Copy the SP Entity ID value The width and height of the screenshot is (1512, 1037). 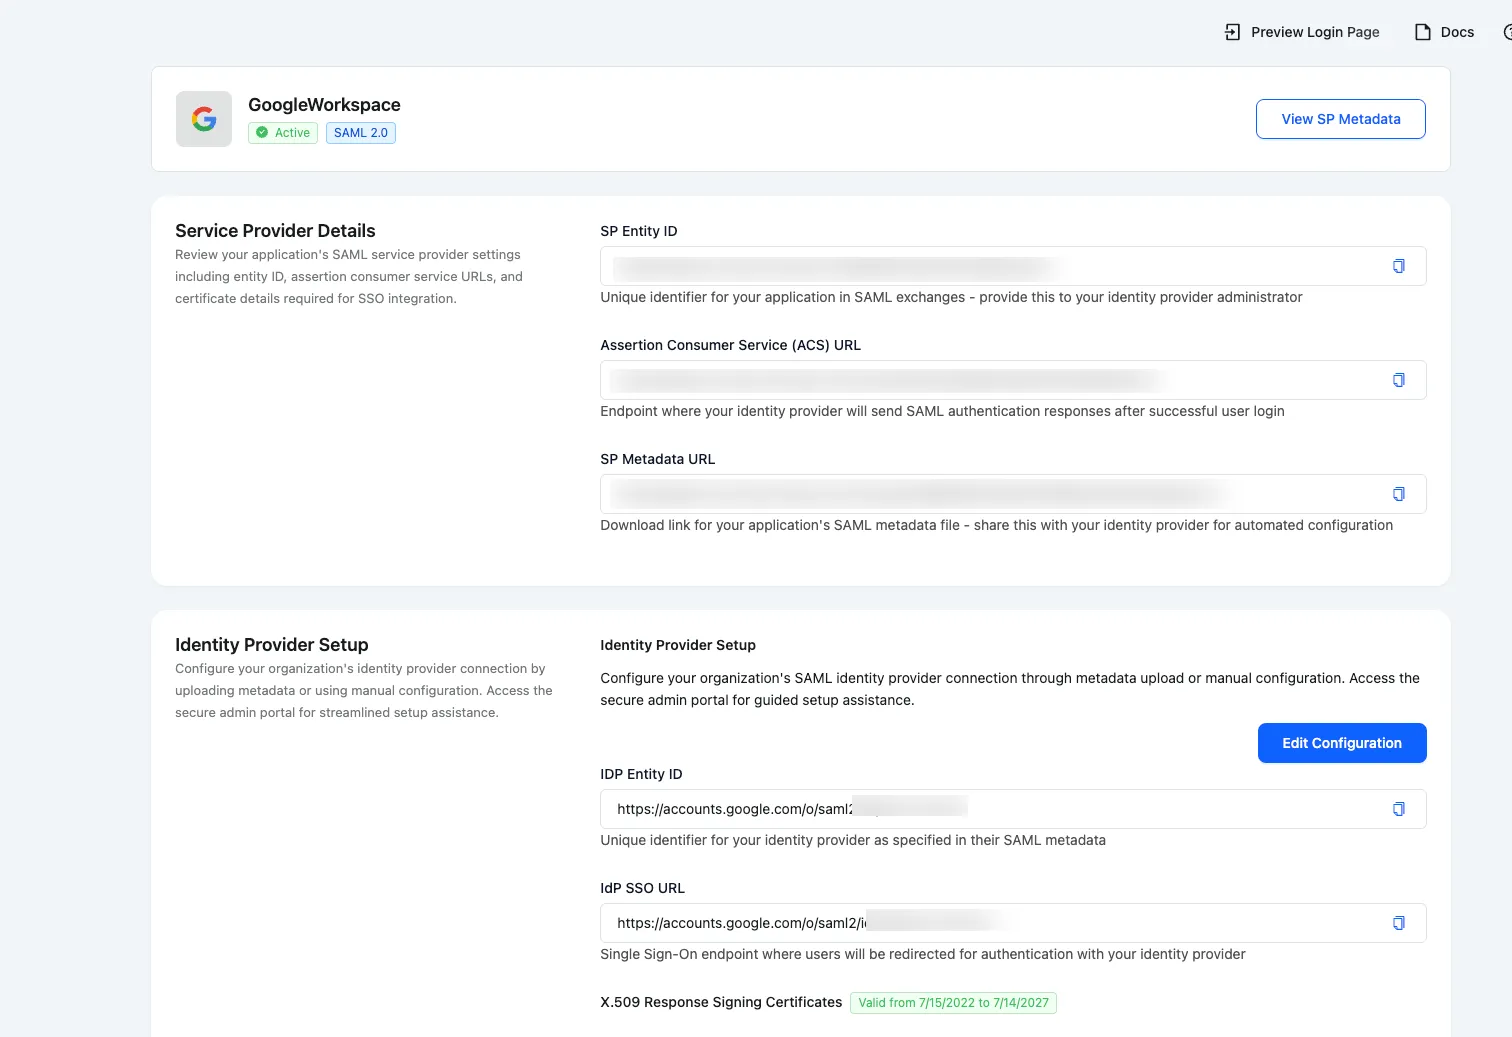pyautogui.click(x=1398, y=266)
